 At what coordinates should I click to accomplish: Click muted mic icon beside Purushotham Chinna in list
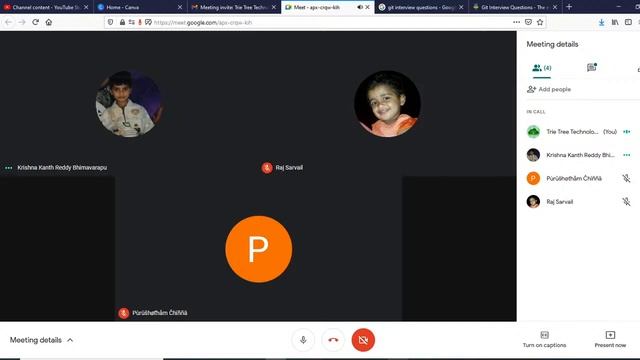click(626, 178)
